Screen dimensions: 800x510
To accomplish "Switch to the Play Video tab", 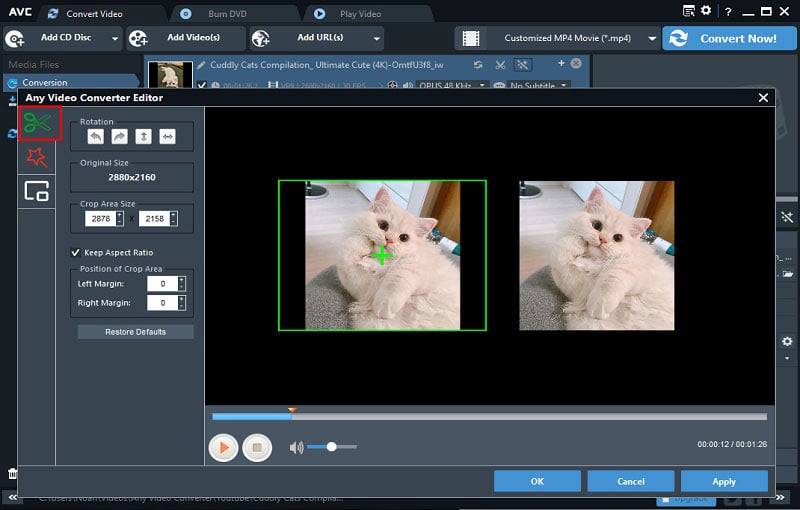I will click(x=360, y=14).
